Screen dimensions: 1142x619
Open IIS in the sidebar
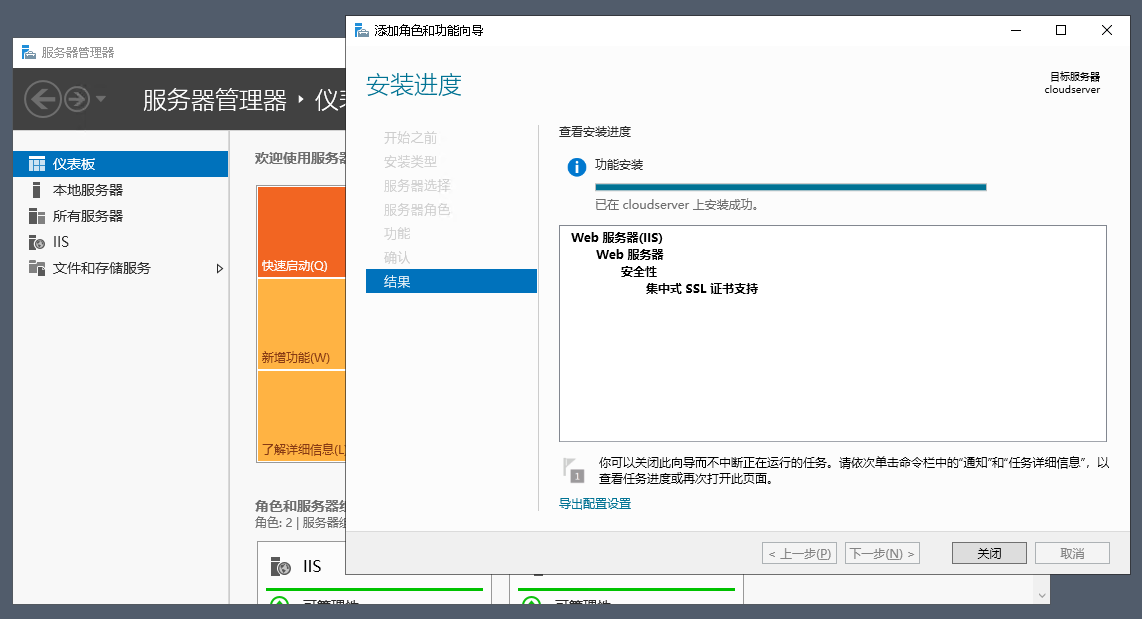pos(121,242)
